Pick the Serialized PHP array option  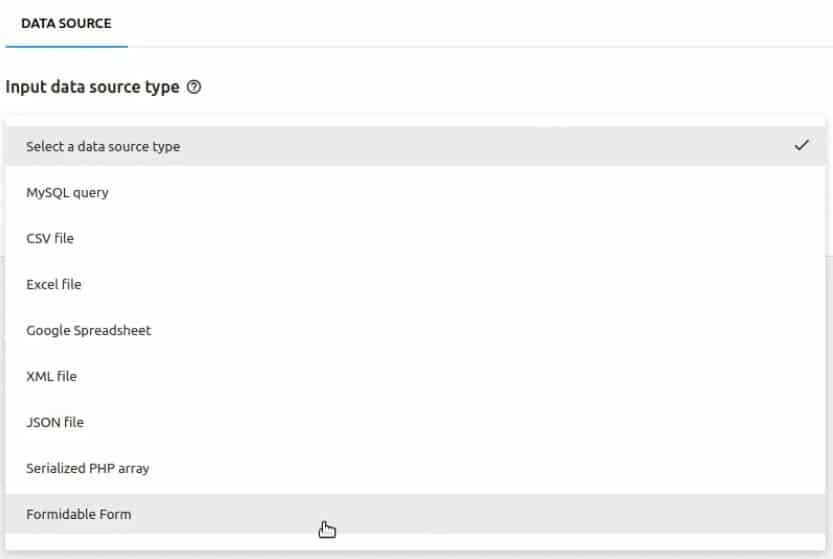coord(415,468)
